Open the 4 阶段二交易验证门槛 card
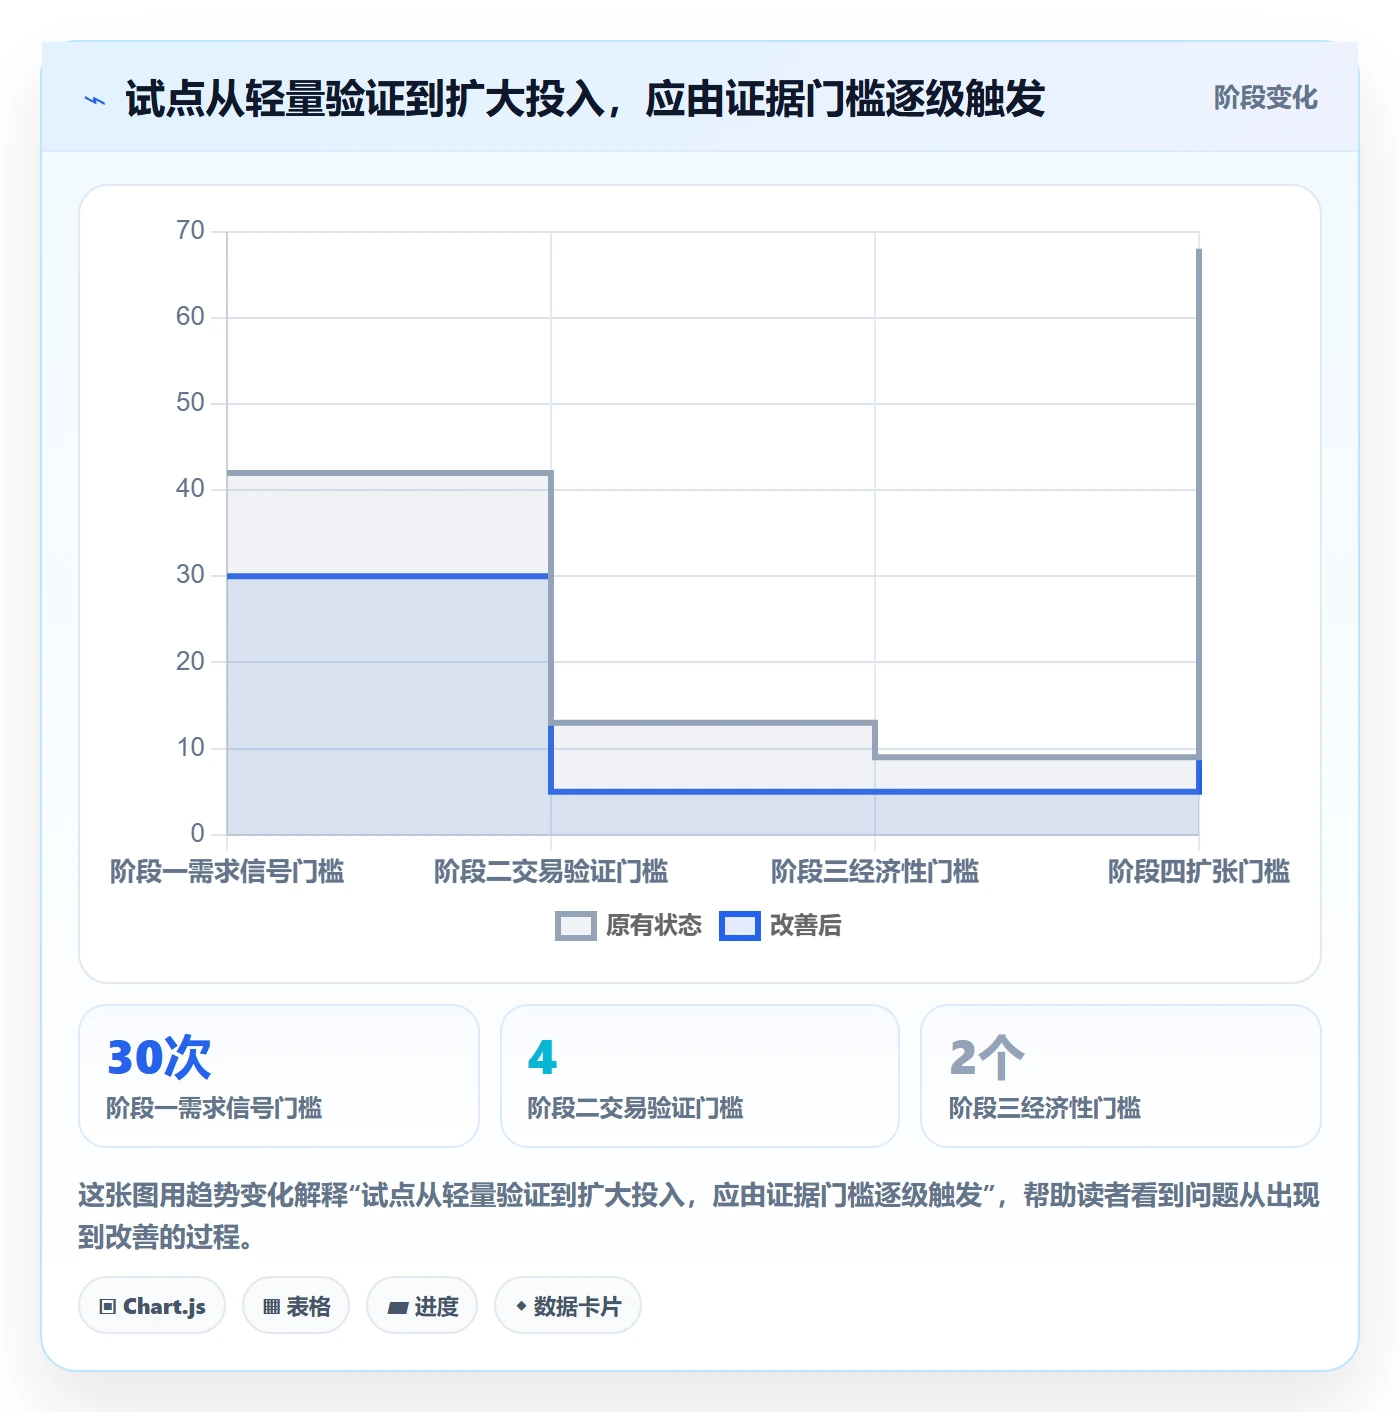The height and width of the screenshot is (1412, 1400). 700,1076
